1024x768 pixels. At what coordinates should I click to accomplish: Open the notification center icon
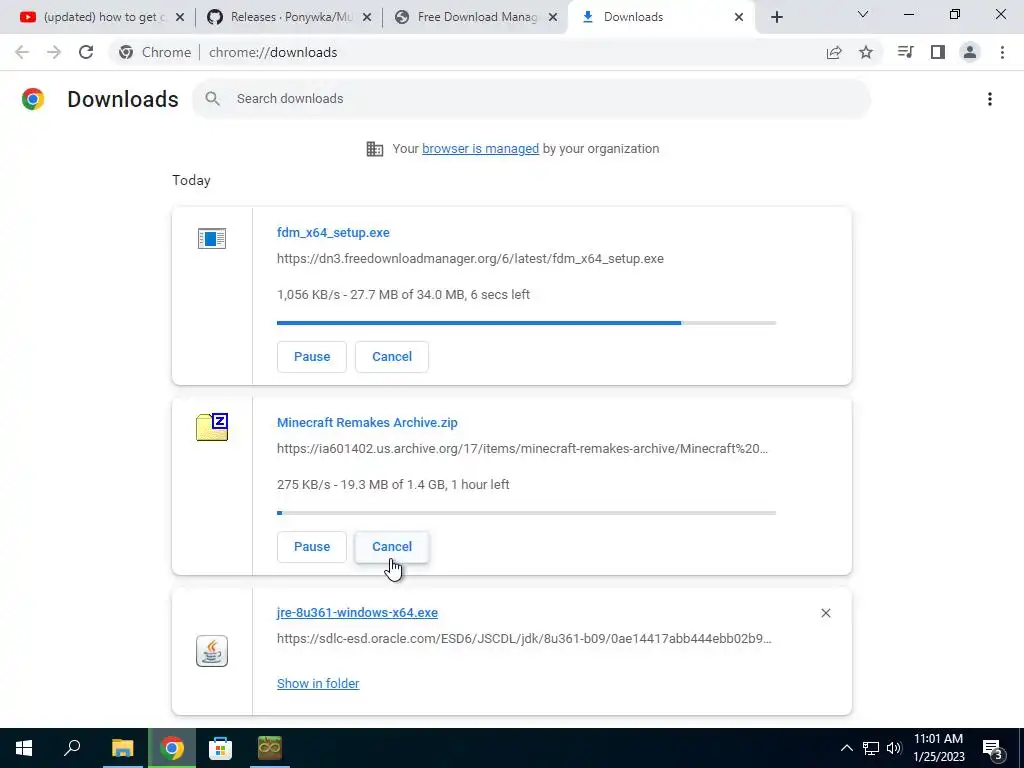click(x=993, y=749)
